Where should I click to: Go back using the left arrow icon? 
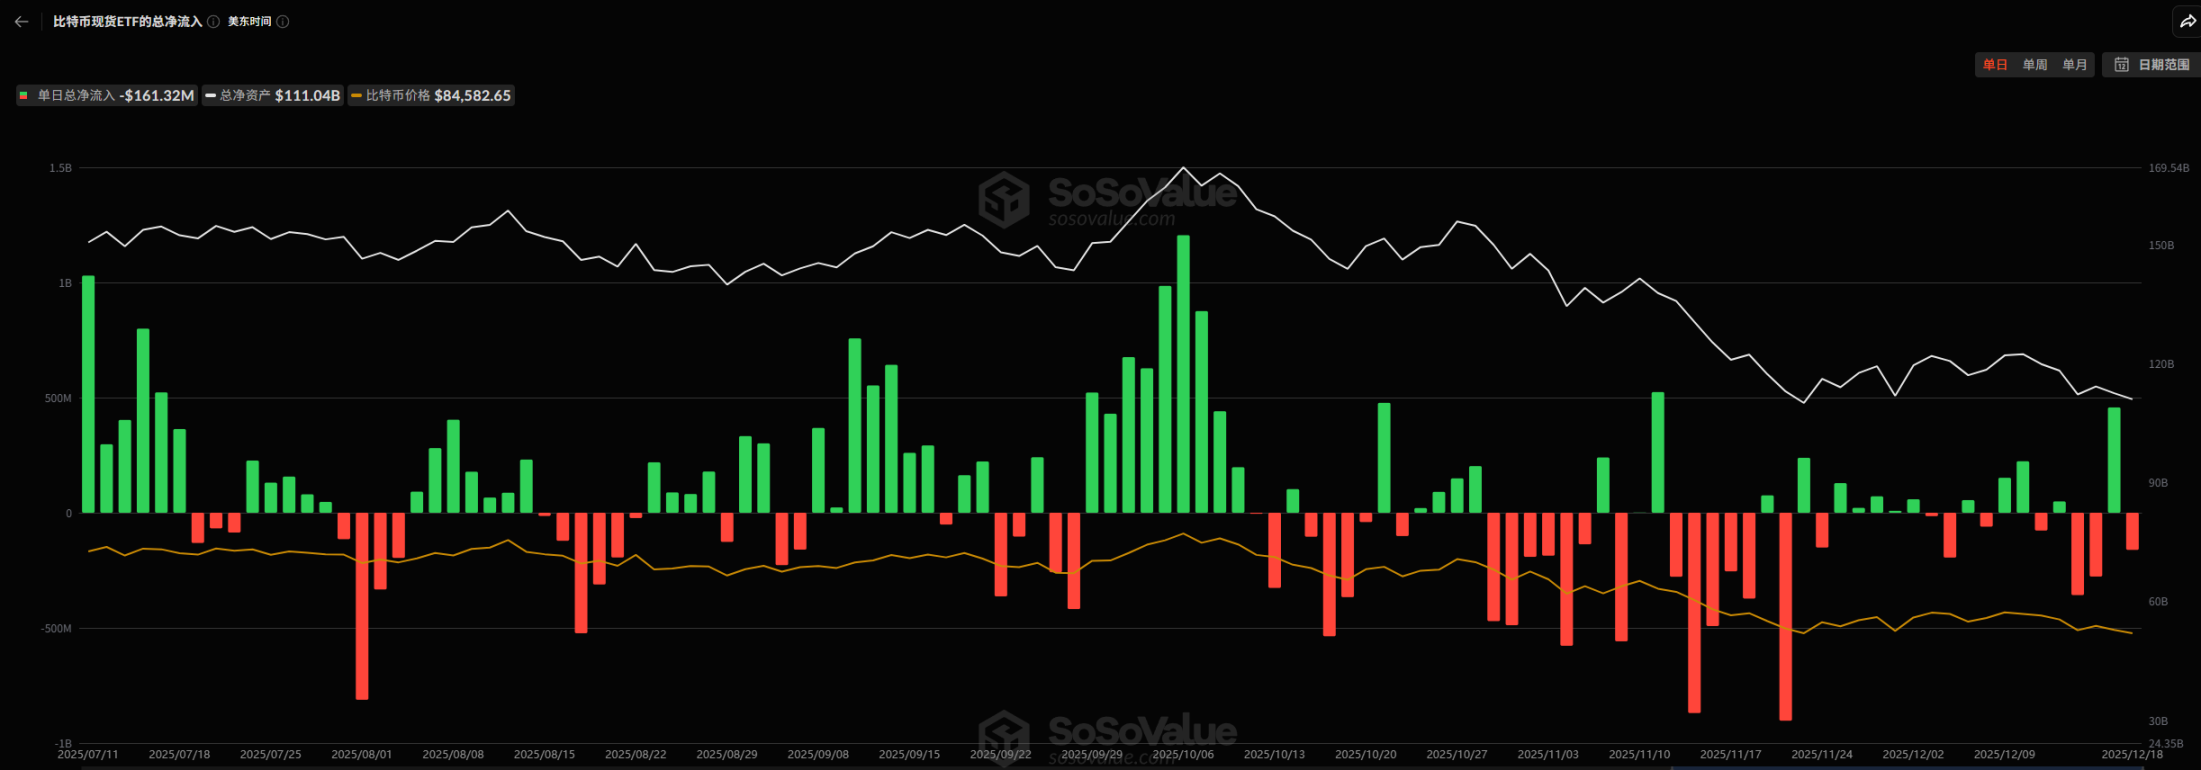(x=21, y=21)
